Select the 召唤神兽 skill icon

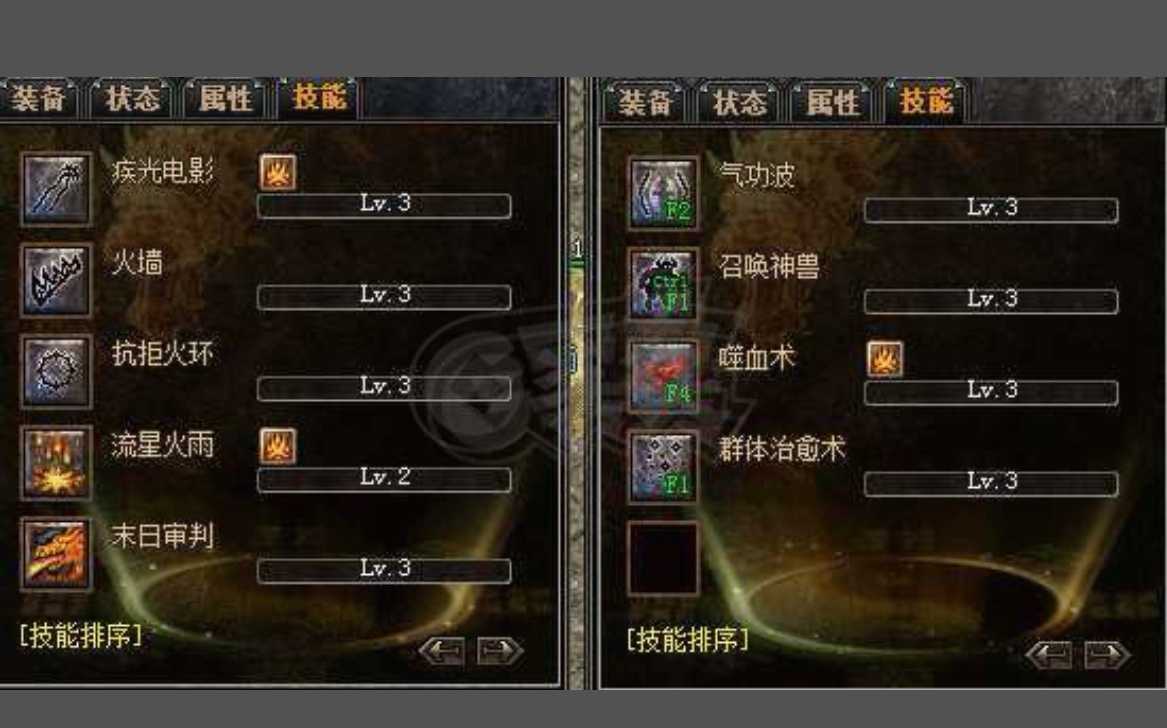(663, 284)
